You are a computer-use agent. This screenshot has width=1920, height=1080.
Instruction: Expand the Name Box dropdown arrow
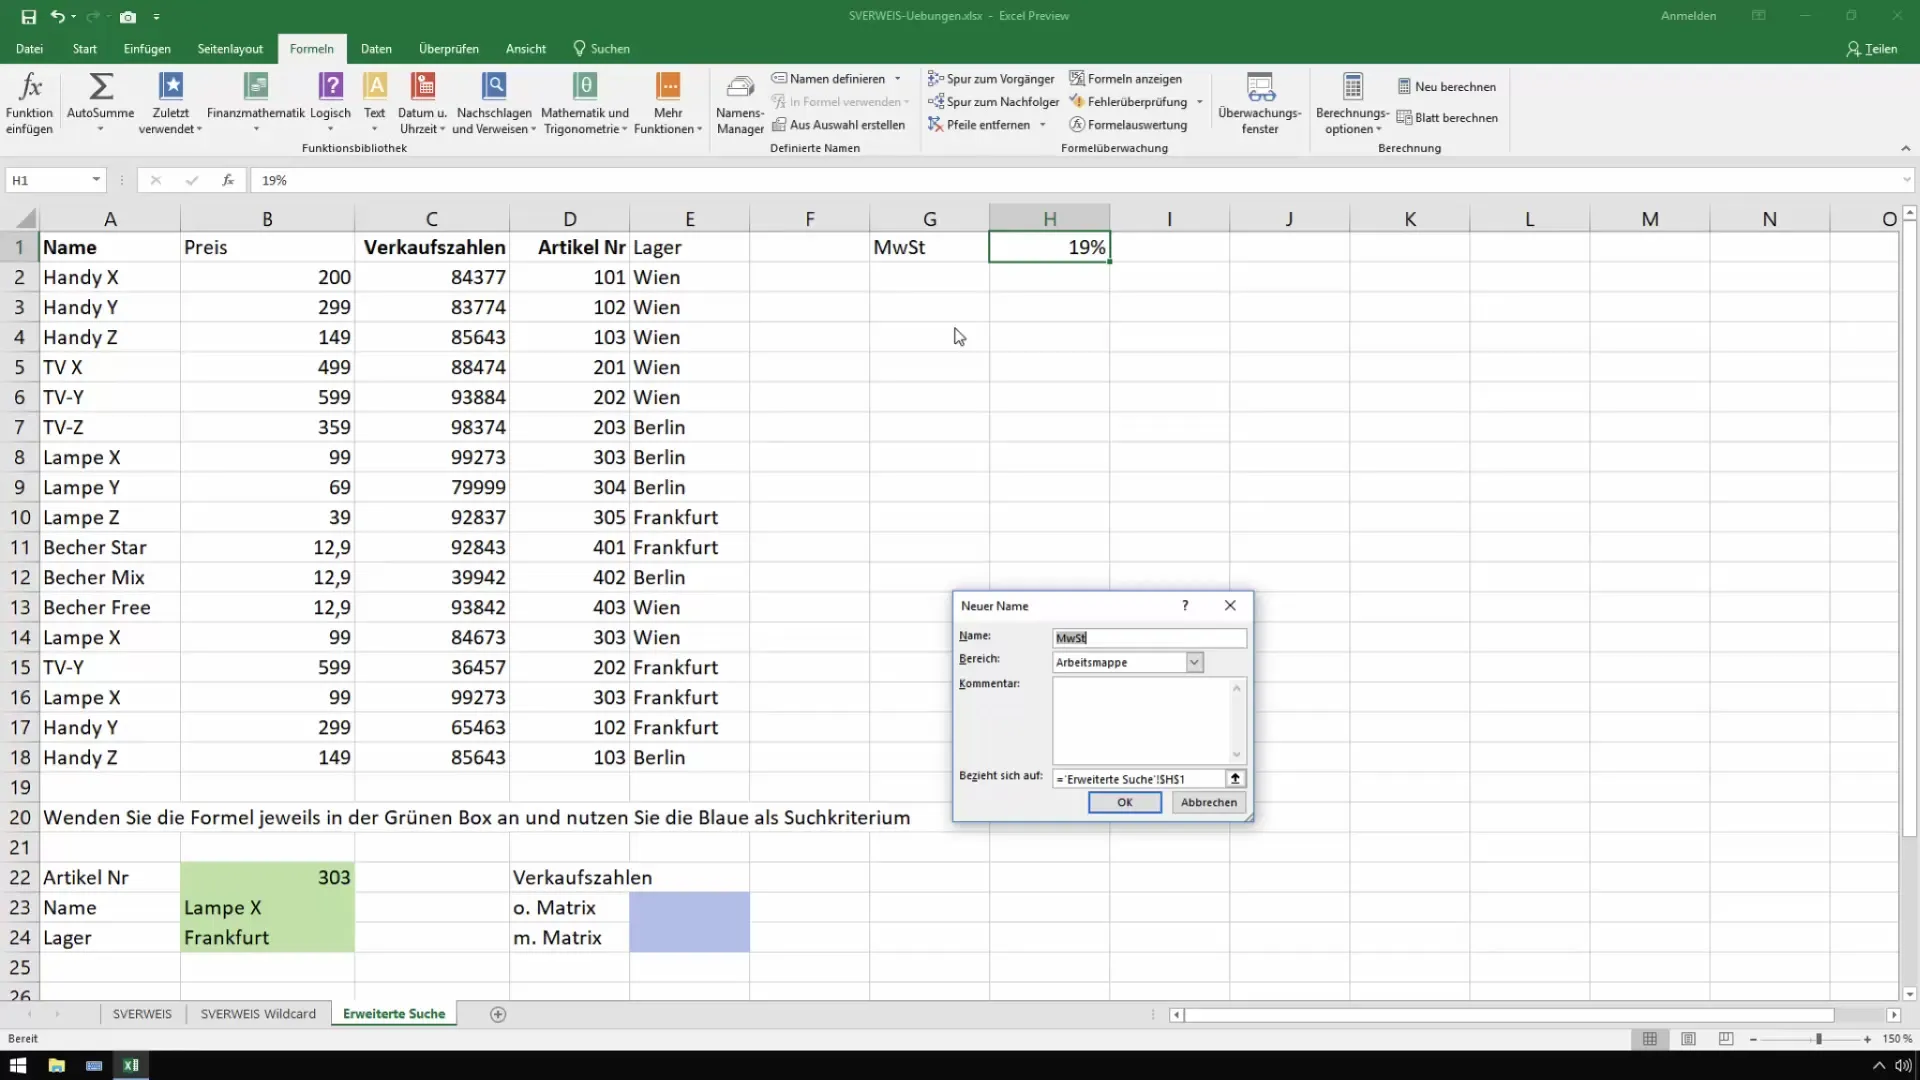click(96, 180)
